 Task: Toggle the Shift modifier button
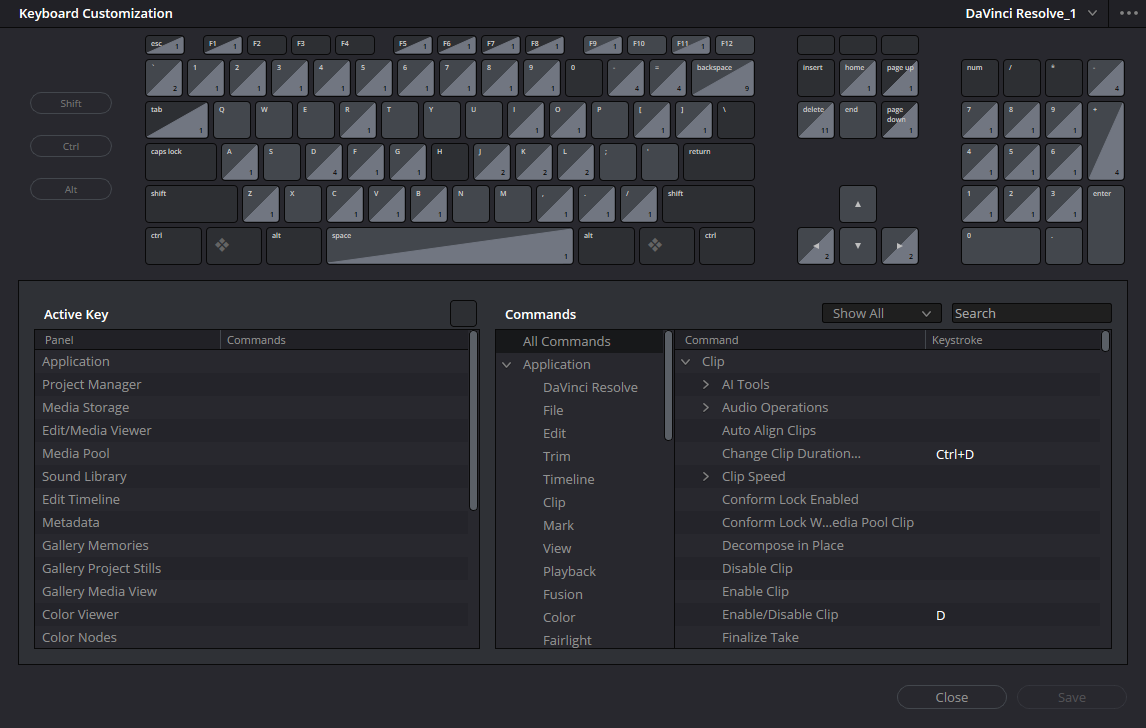[x=71, y=104]
